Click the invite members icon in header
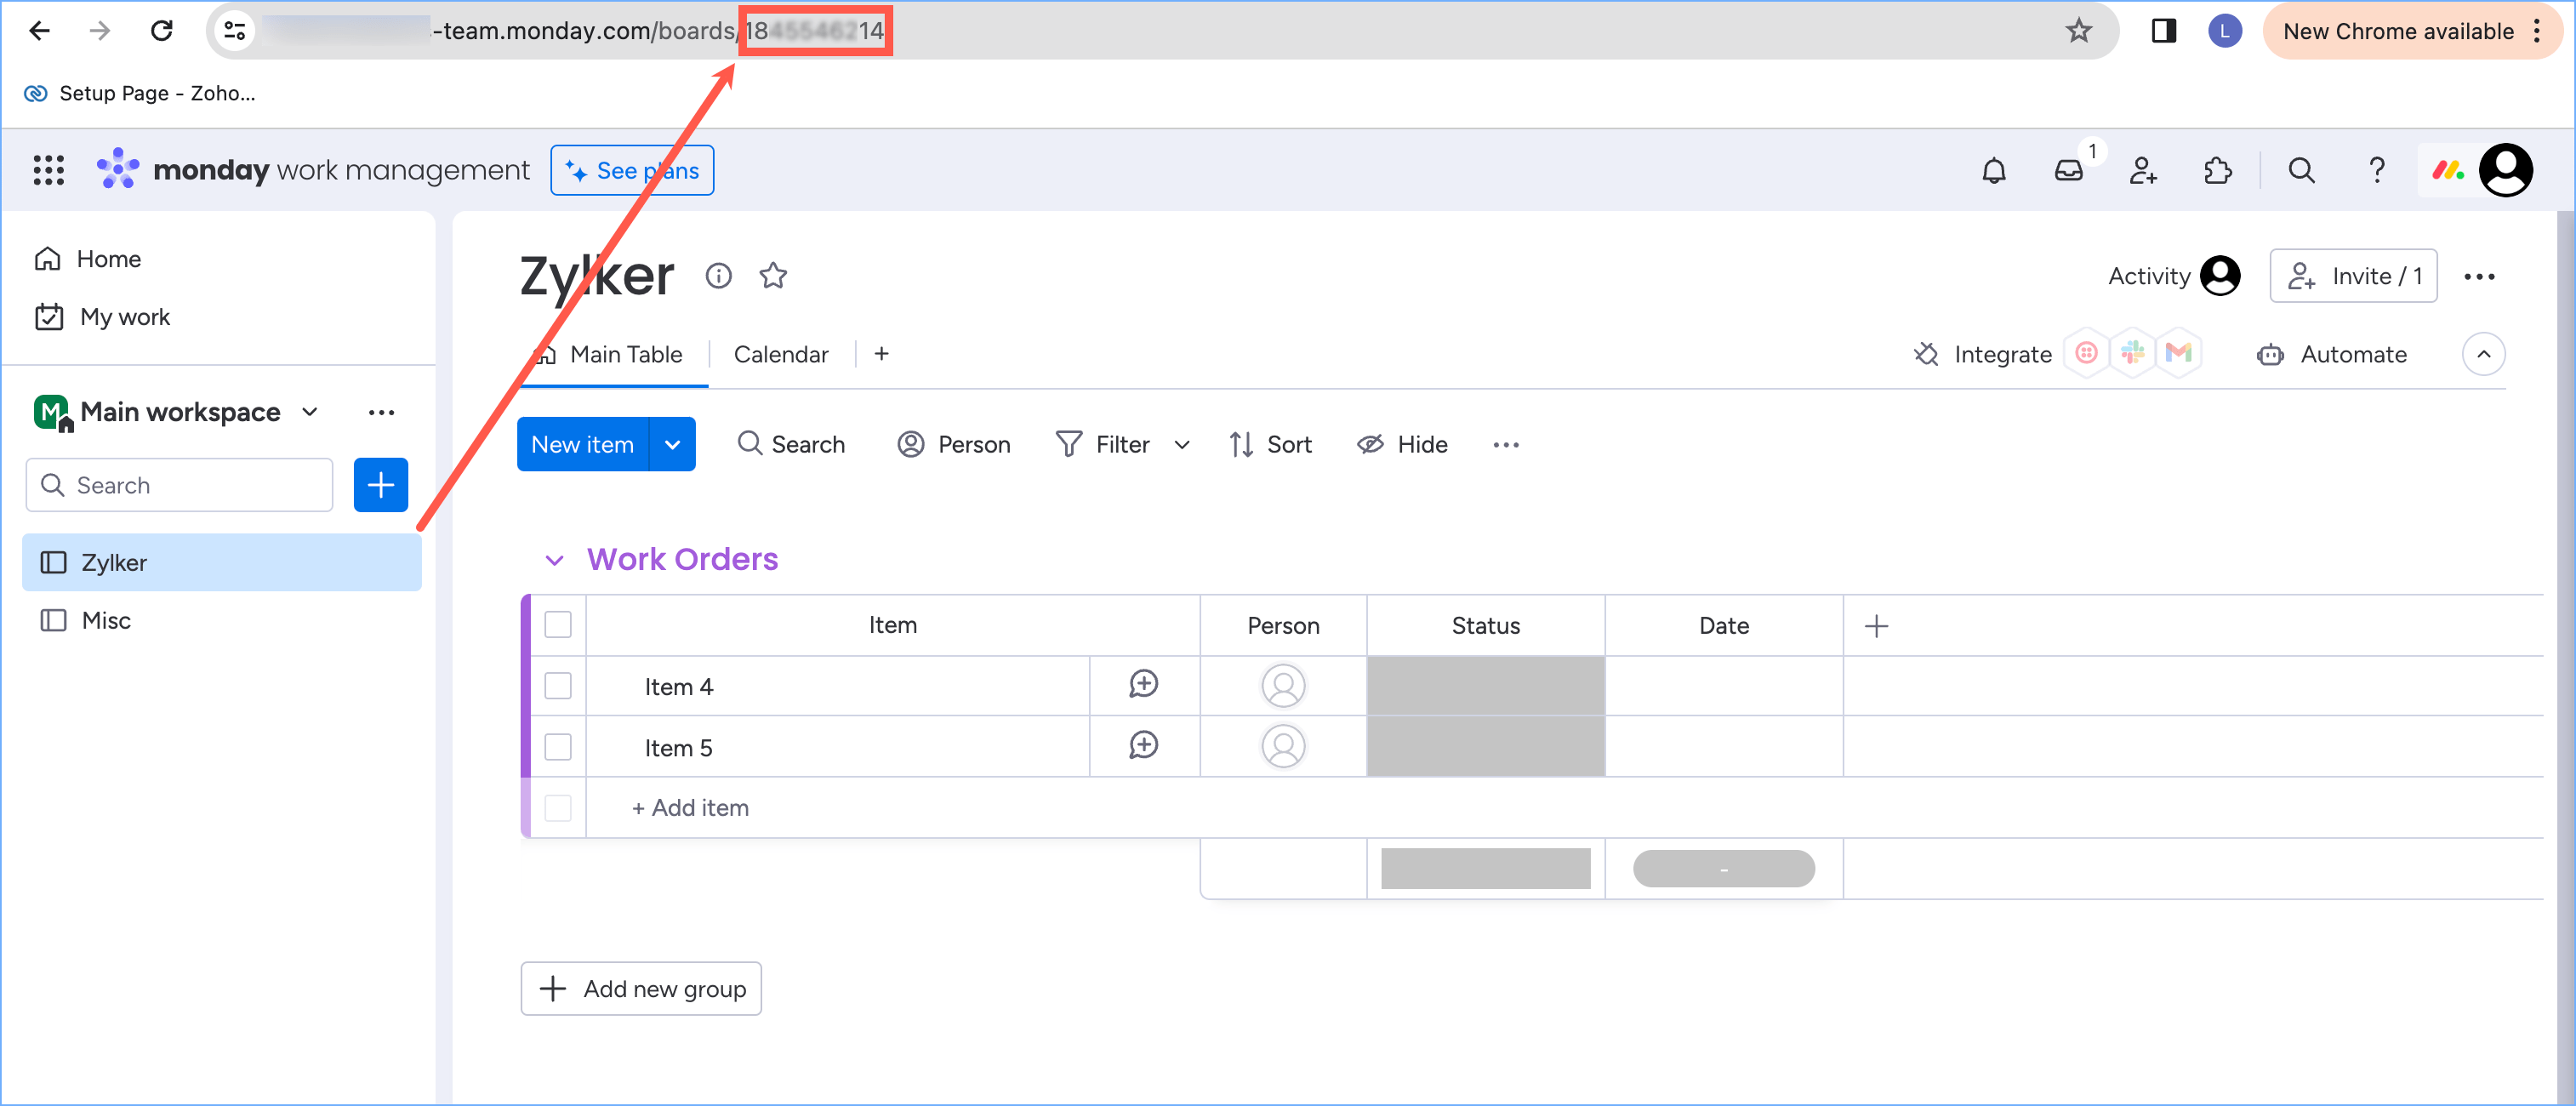 [x=2142, y=171]
